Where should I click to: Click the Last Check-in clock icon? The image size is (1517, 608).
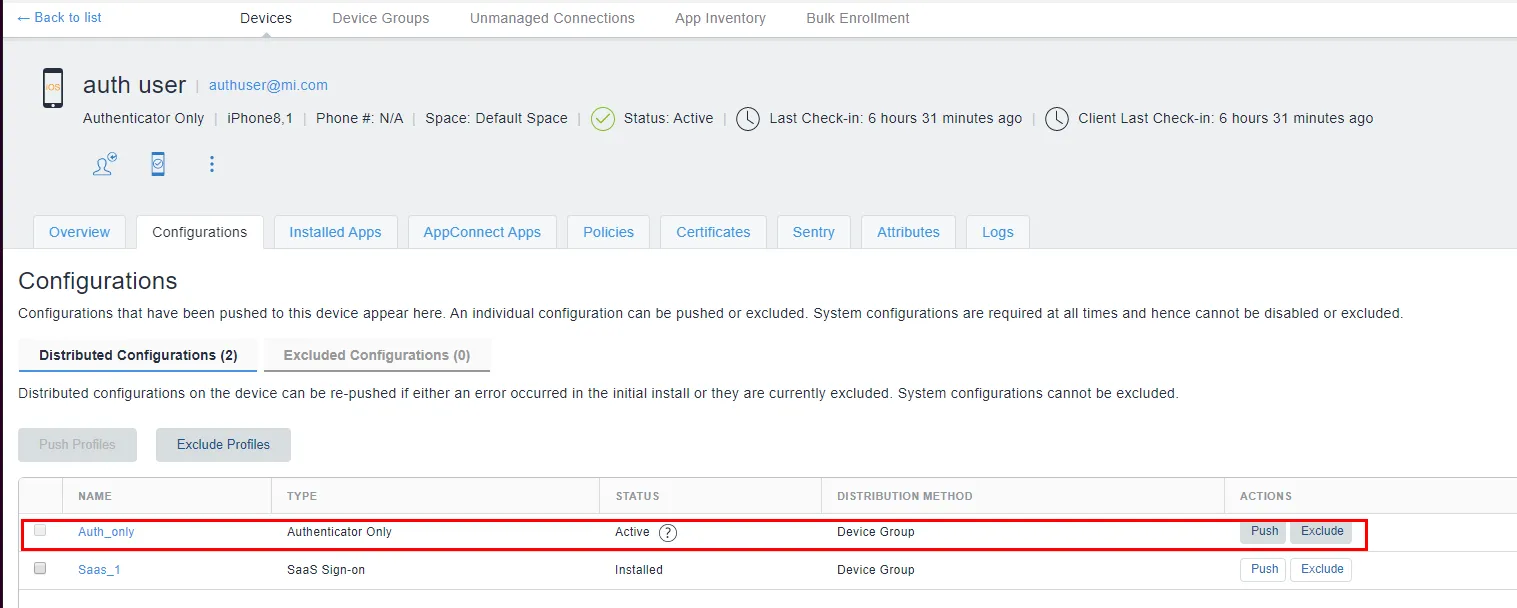pos(748,119)
